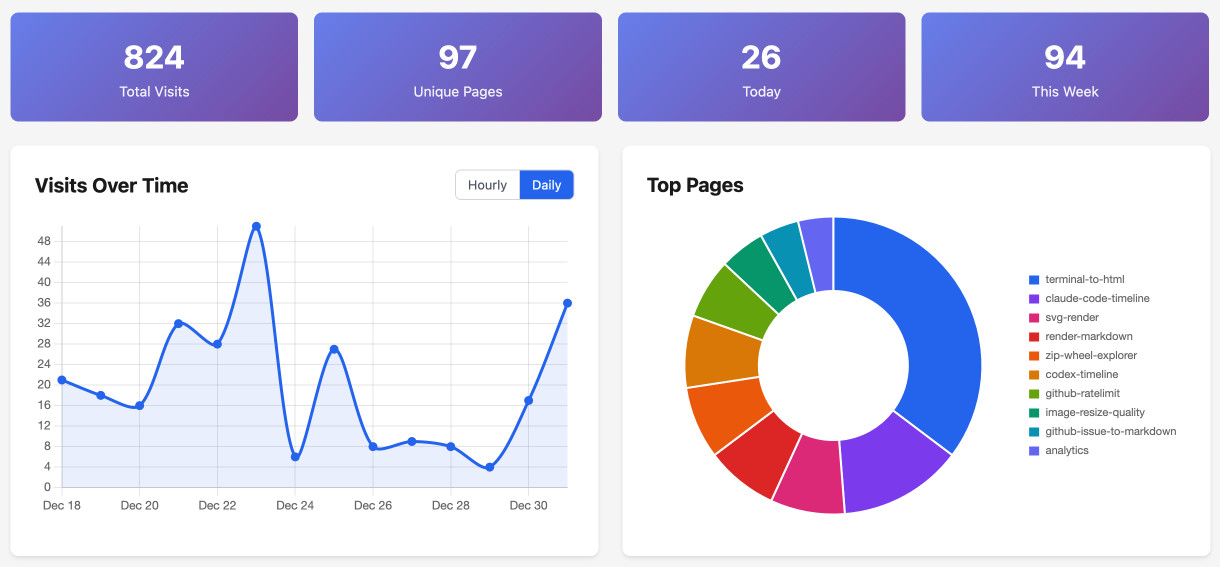Select the Dec 25 data point near 27
The image size is (1220, 567).
point(334,349)
